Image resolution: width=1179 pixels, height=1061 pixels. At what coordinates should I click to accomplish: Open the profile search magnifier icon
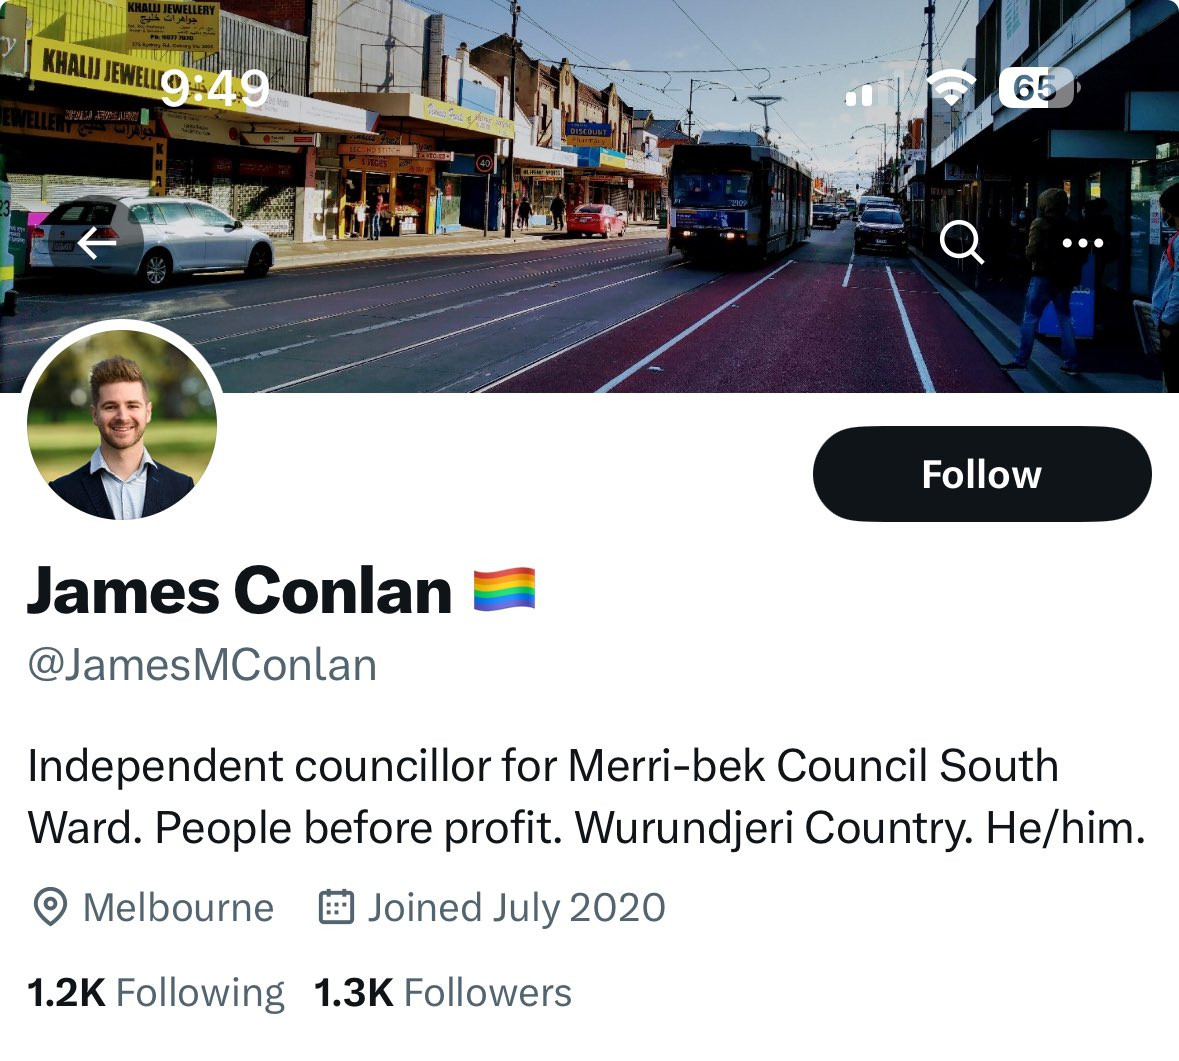(962, 243)
